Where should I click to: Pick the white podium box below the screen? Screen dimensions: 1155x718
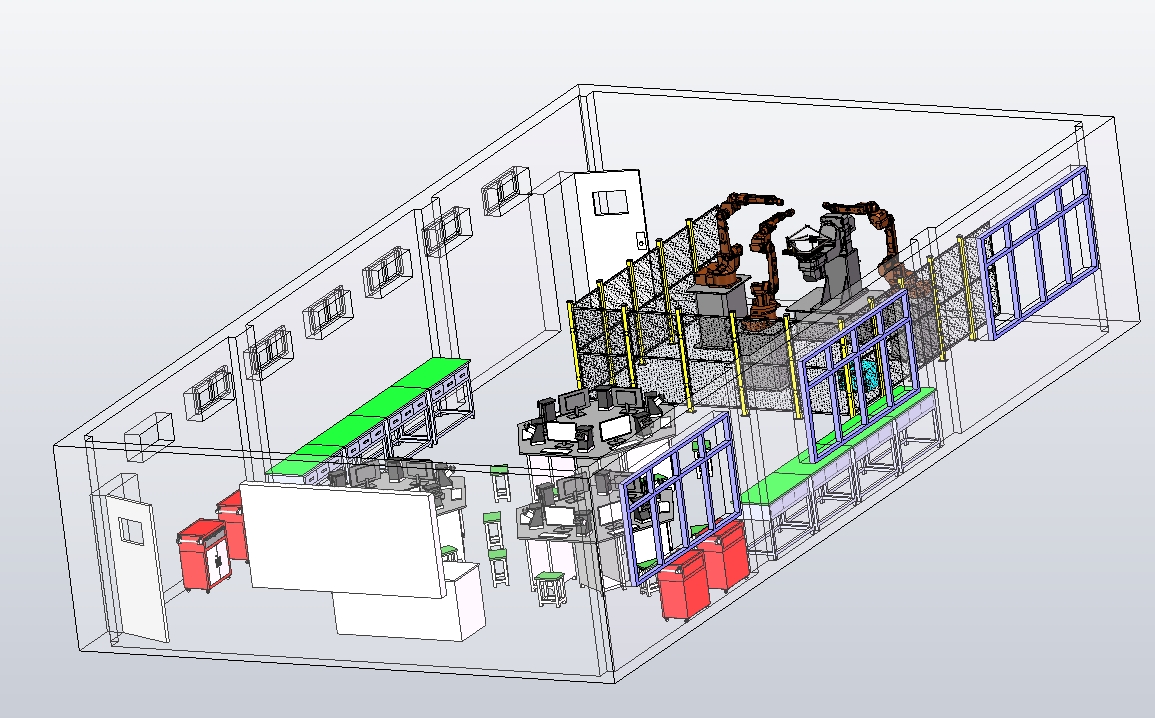[x=409, y=602]
